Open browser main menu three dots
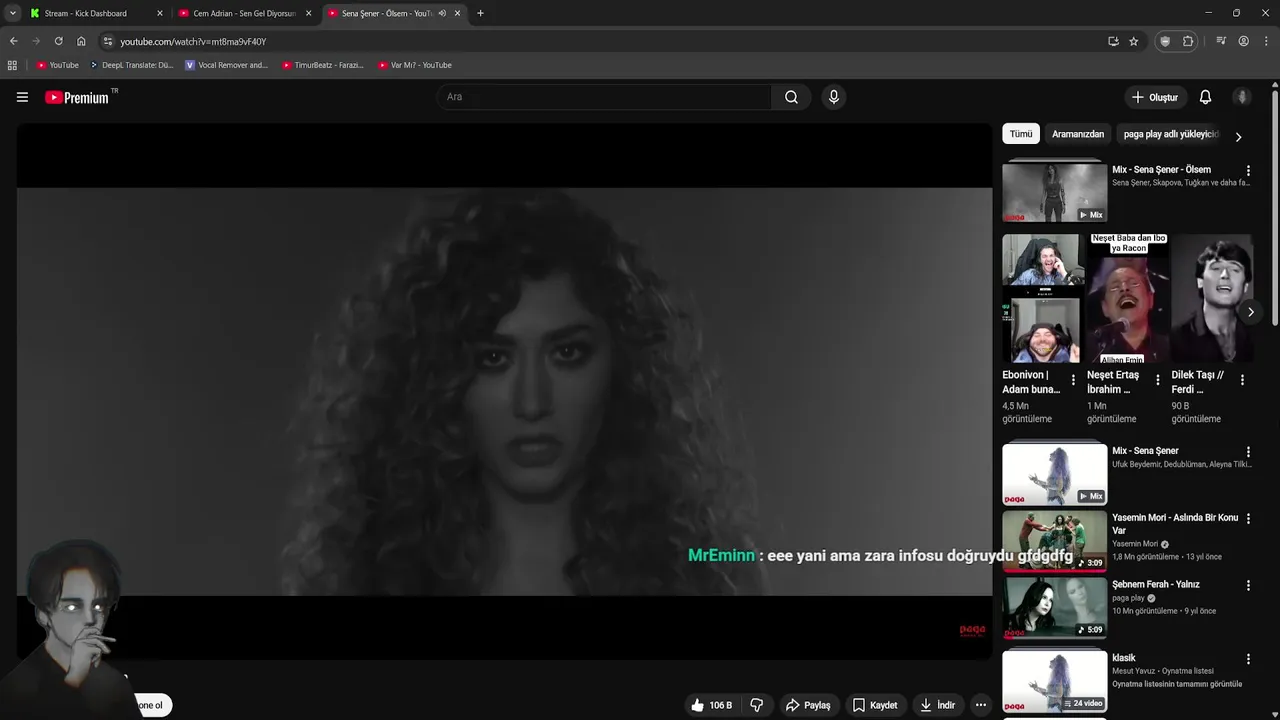The width and height of the screenshot is (1280, 720). tap(1267, 41)
